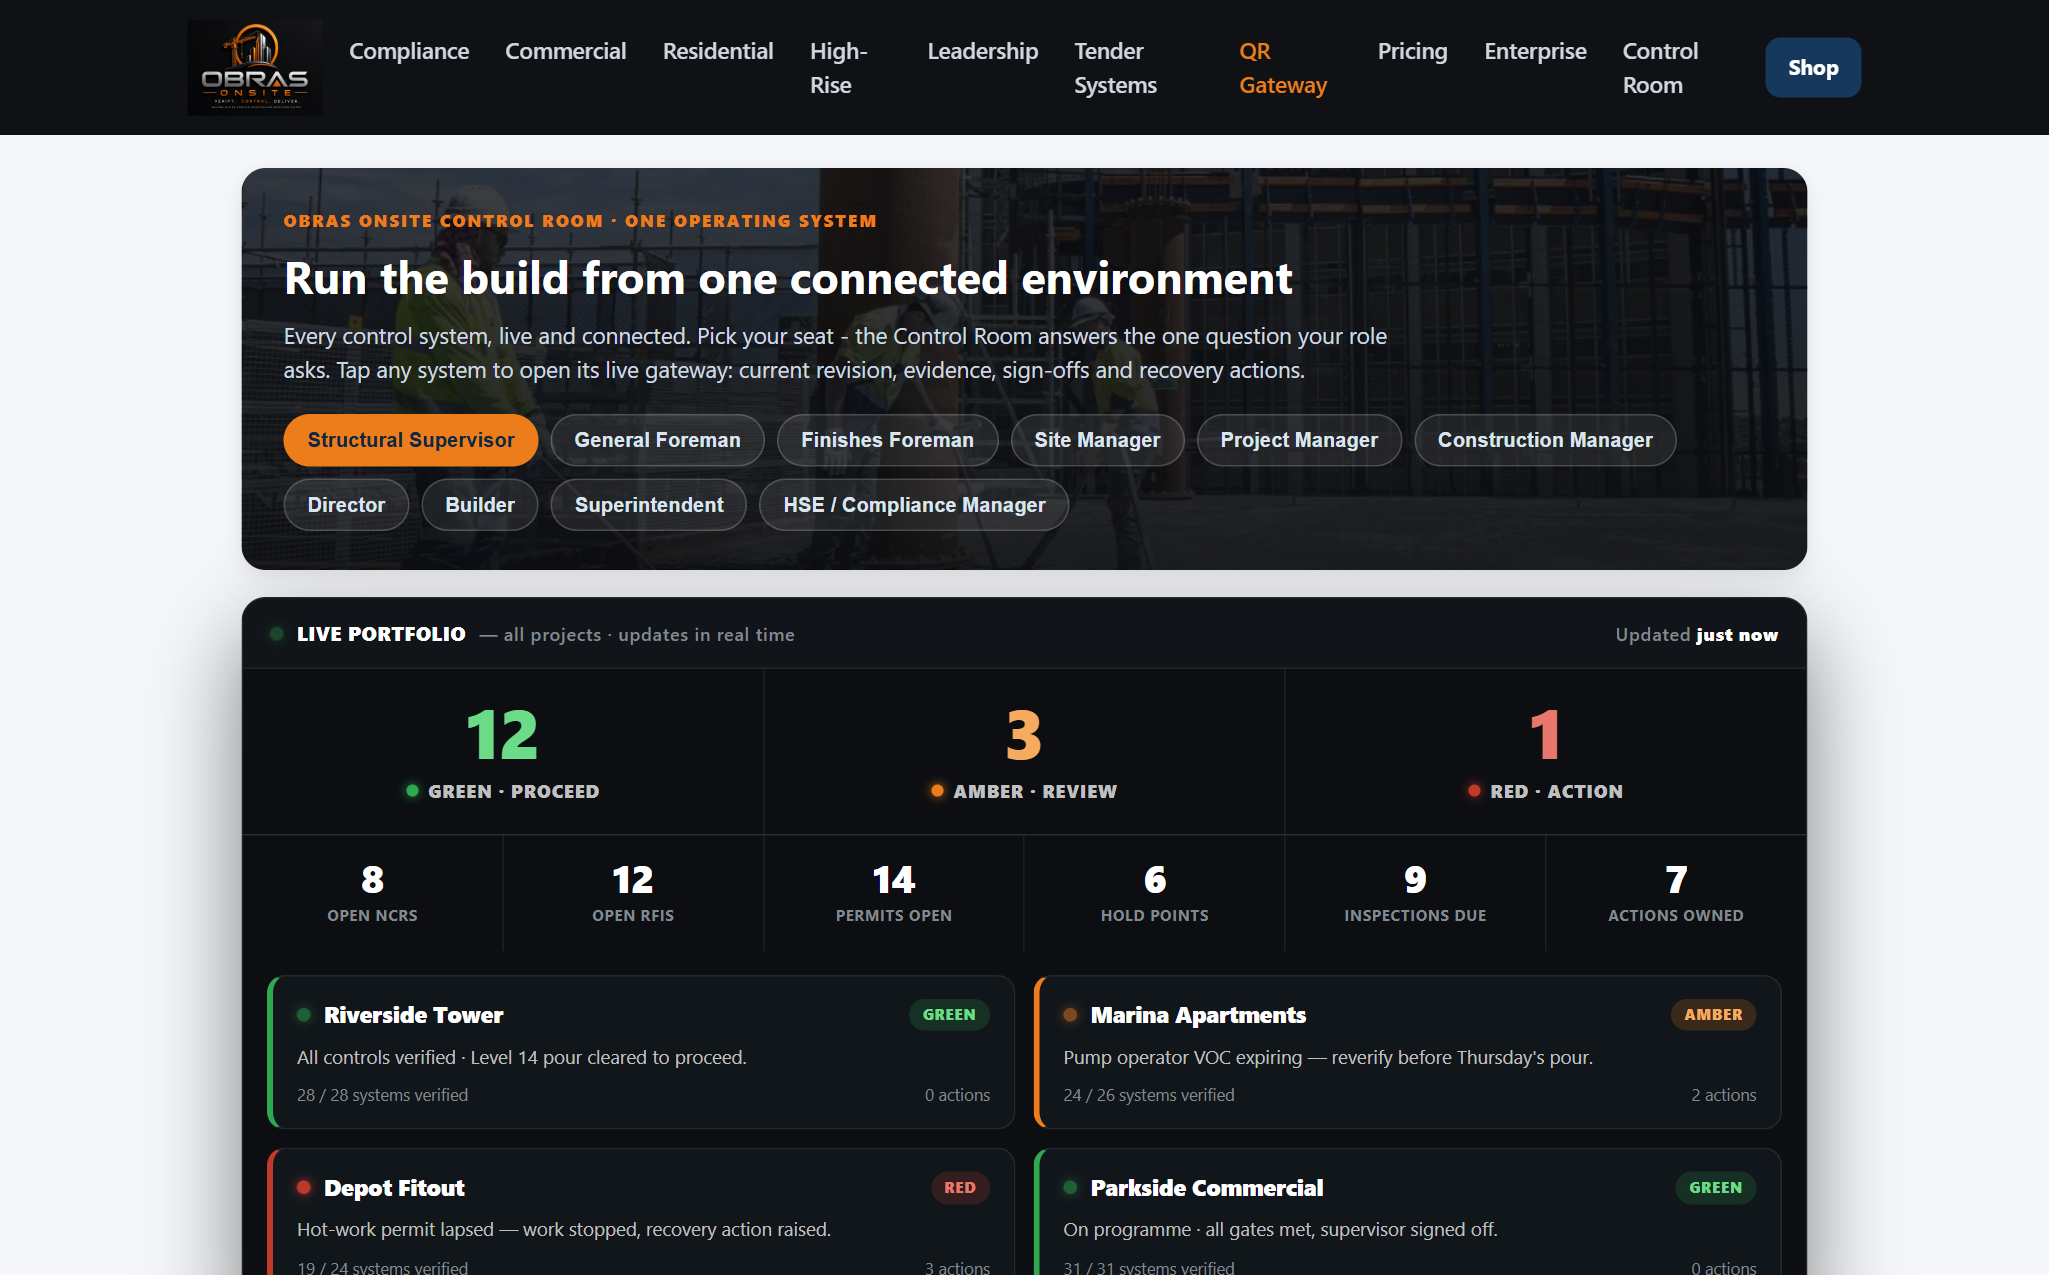Click the 'Hot-work permit lapsed' description
This screenshot has width=2049, height=1275.
pos(564,1229)
